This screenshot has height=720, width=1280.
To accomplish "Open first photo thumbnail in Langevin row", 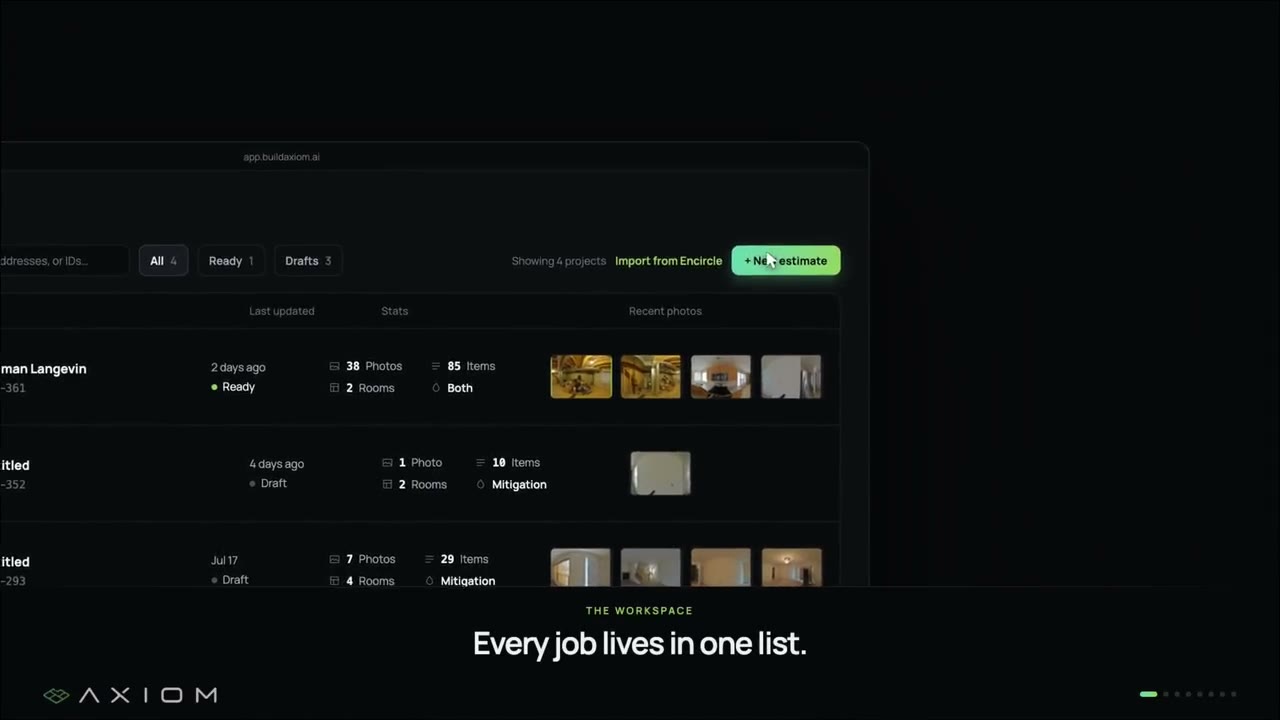I will [581, 377].
